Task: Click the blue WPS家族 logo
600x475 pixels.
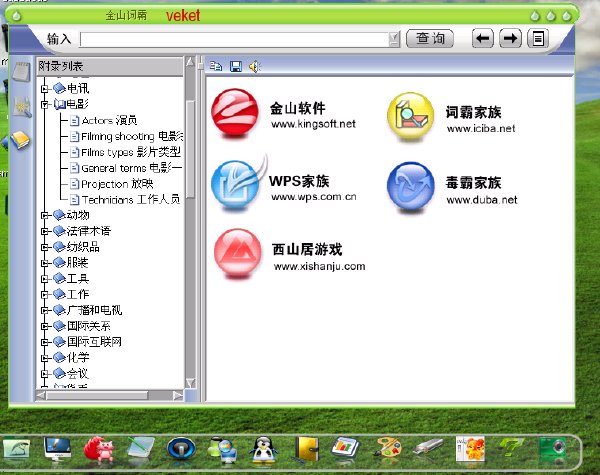Action: click(236, 184)
